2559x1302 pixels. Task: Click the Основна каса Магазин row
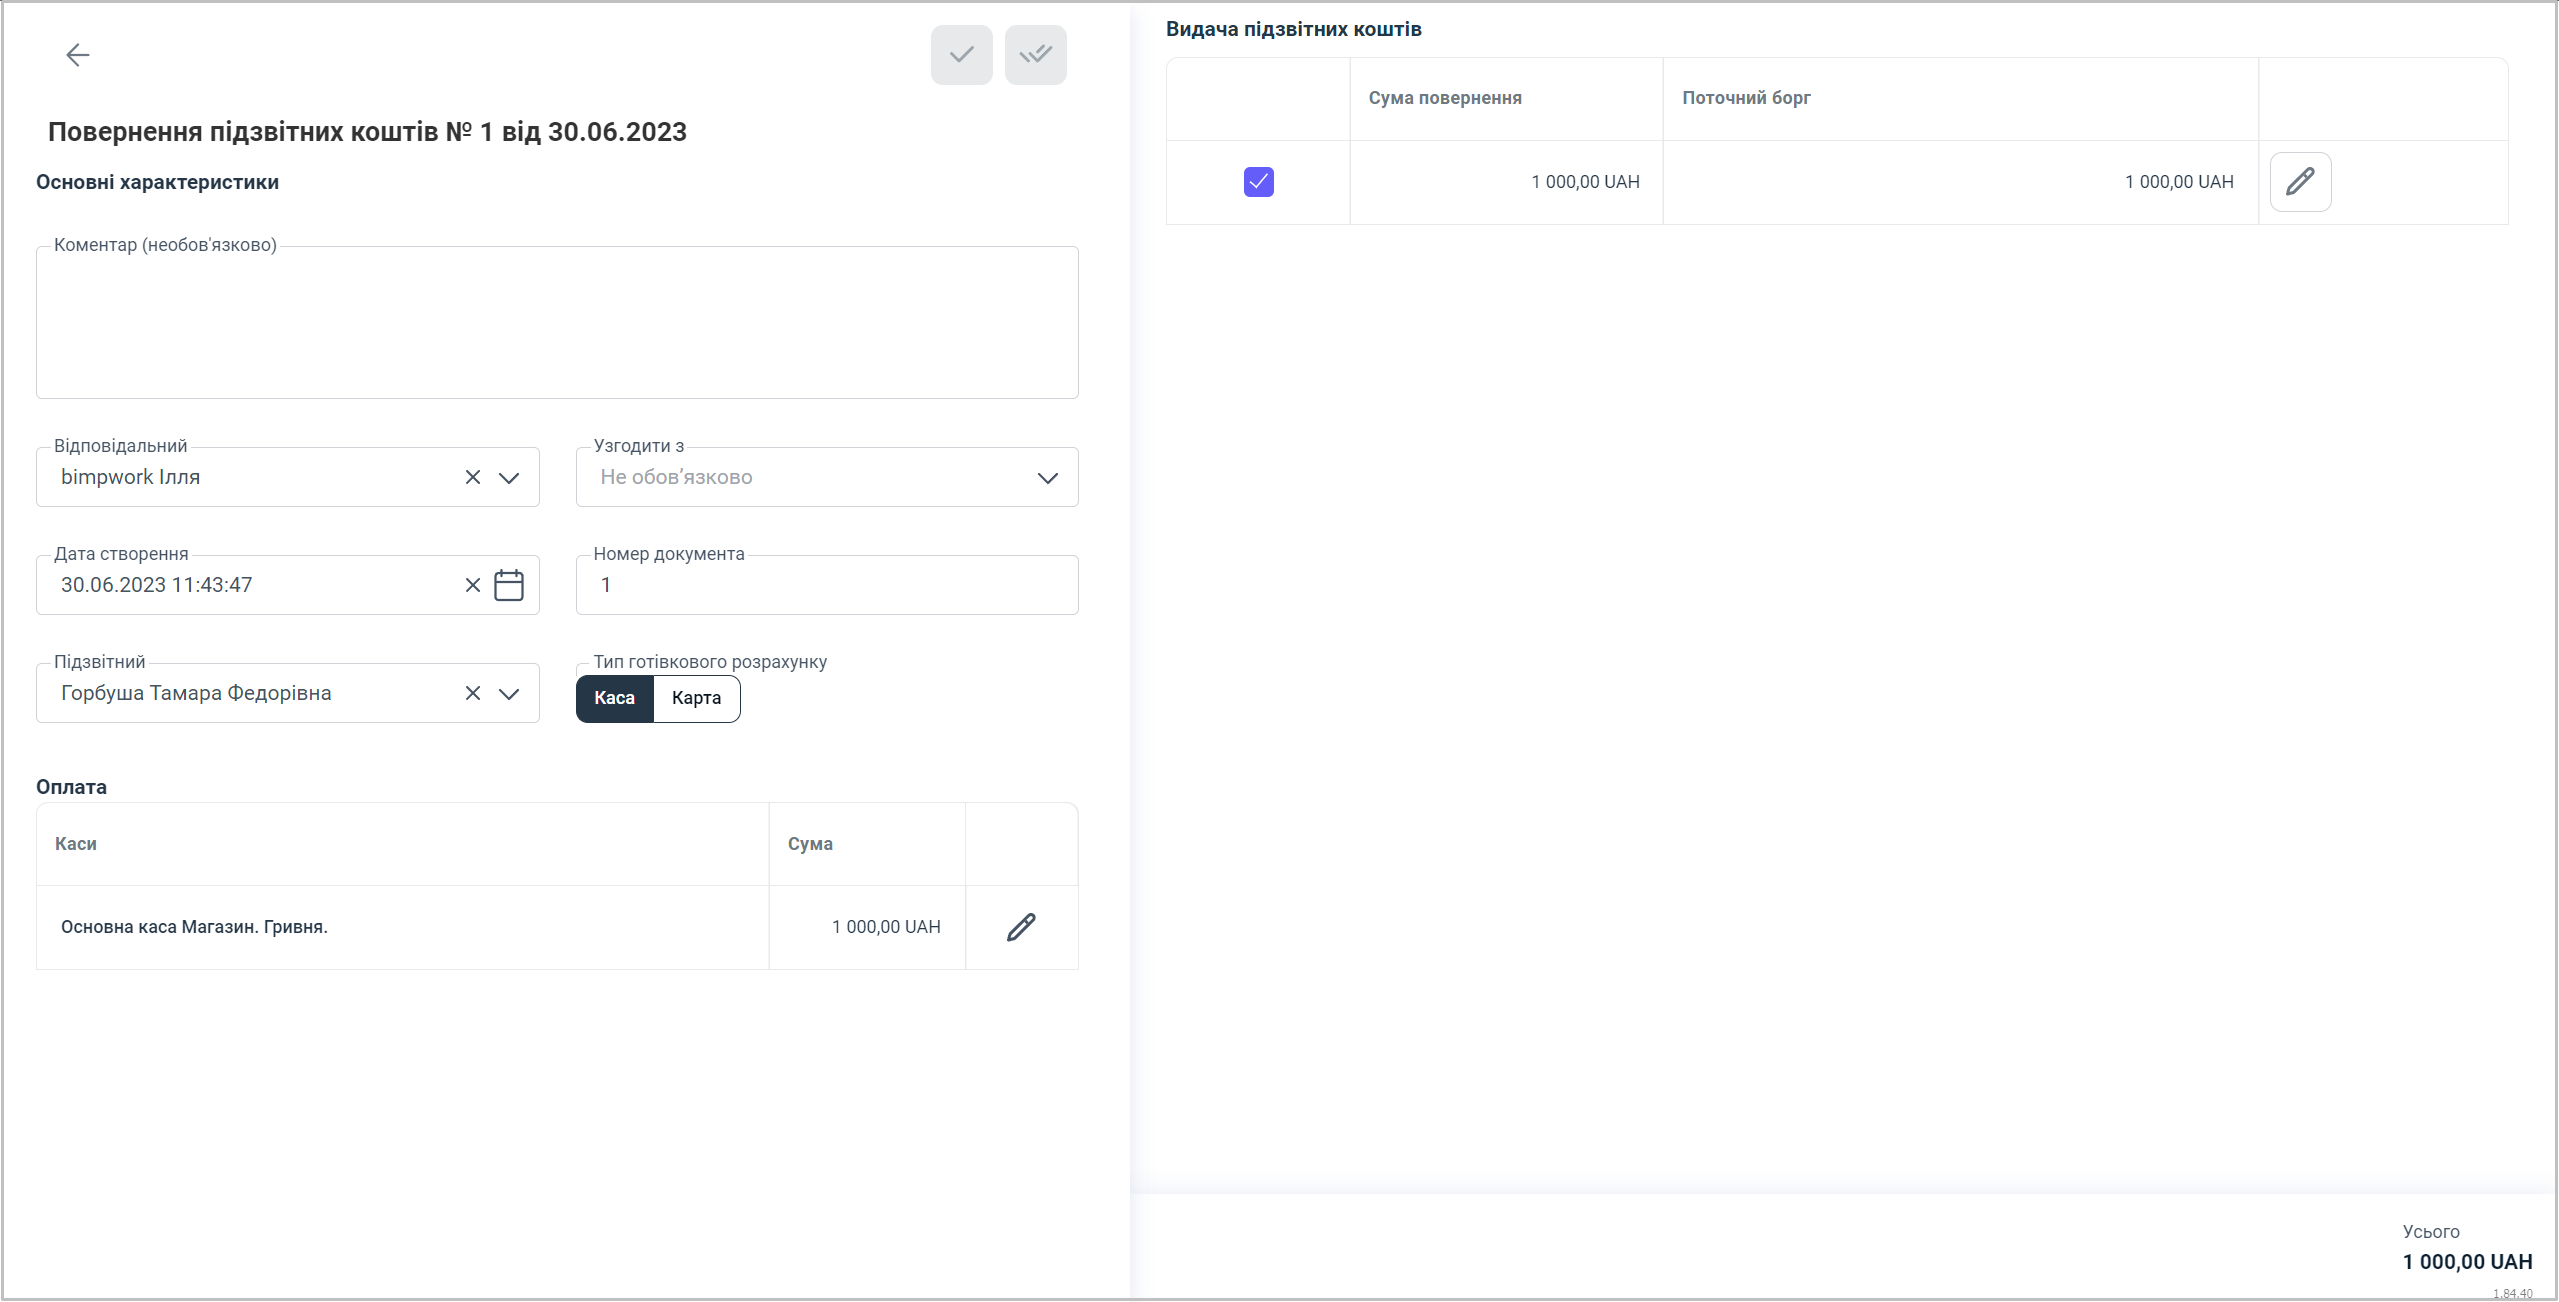(195, 928)
